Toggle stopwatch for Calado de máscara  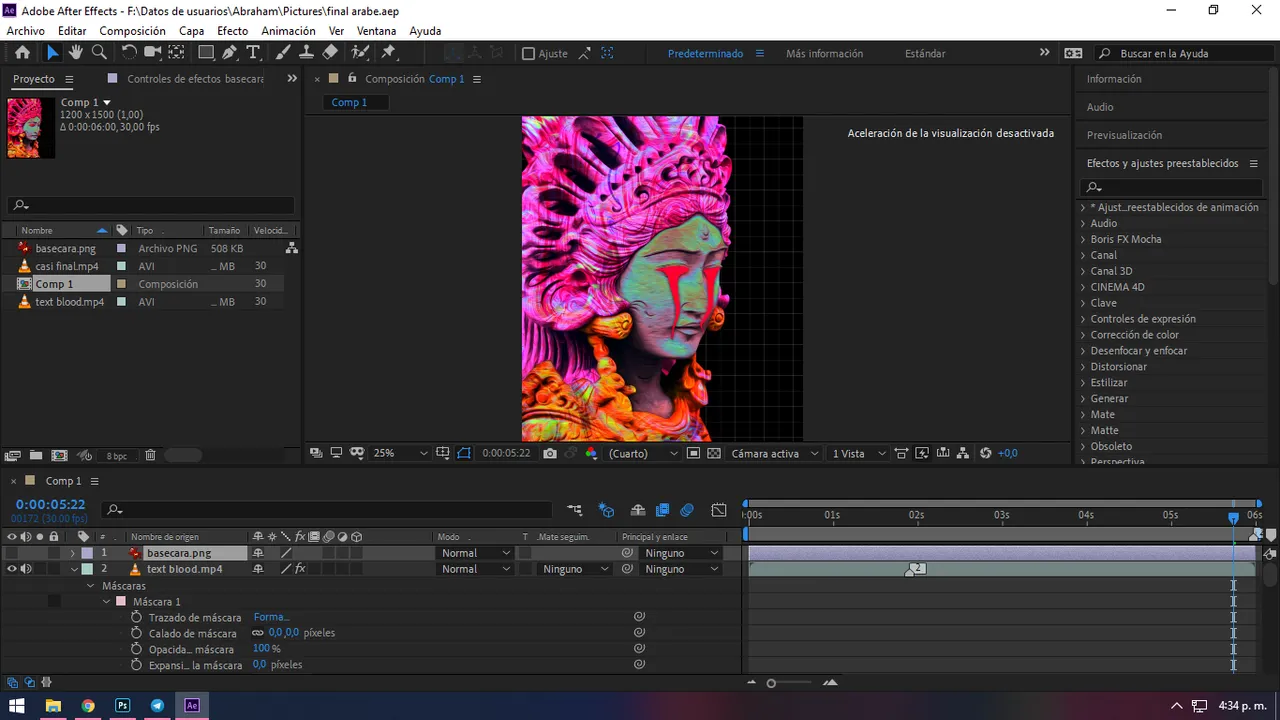point(136,633)
